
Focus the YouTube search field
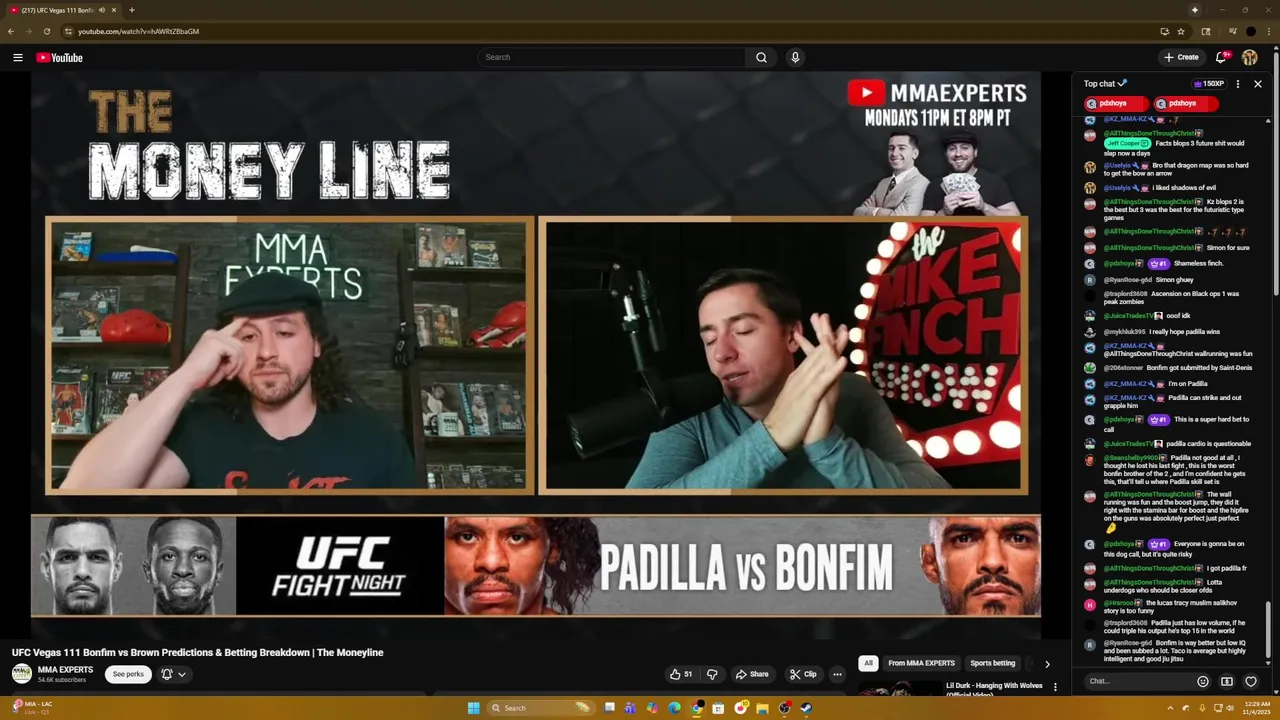[612, 58]
